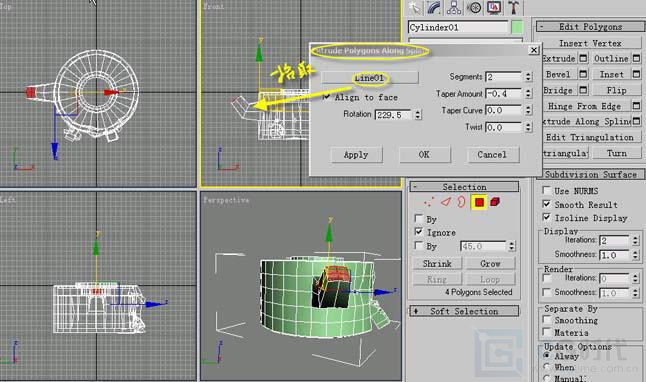The height and width of the screenshot is (382, 646).
Task: Enable Render Iterations checkbox
Action: click(547, 279)
